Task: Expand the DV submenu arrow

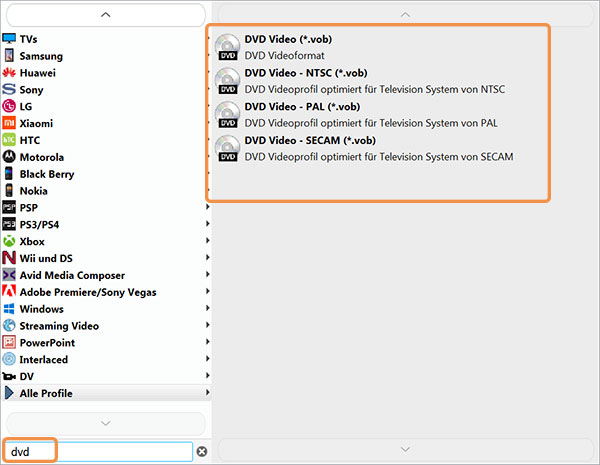Action: pyautogui.click(x=208, y=375)
